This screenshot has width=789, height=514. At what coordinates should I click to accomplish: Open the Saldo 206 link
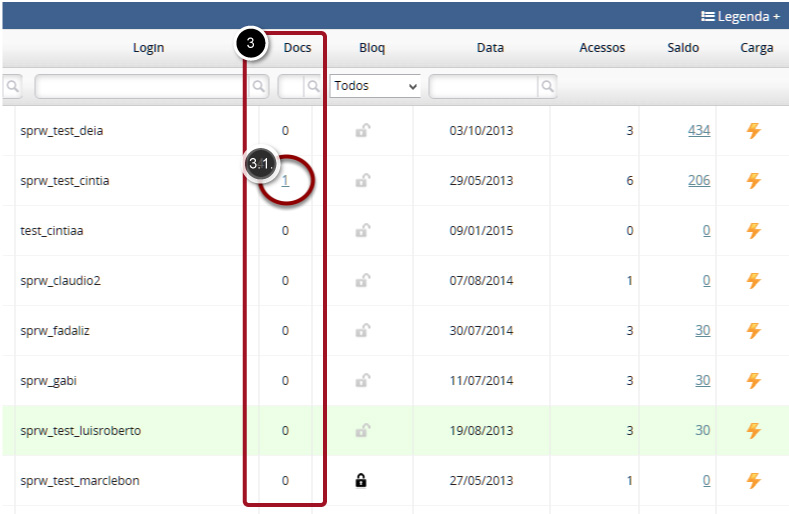click(x=698, y=181)
